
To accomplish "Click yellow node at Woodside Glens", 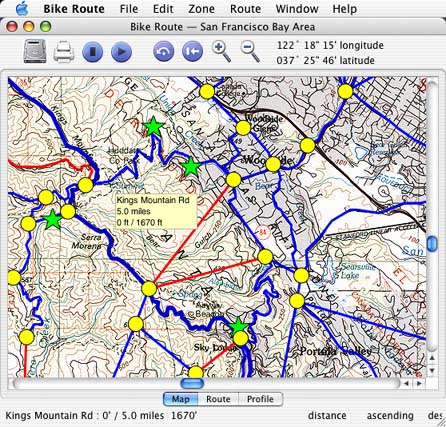I will tap(243, 128).
